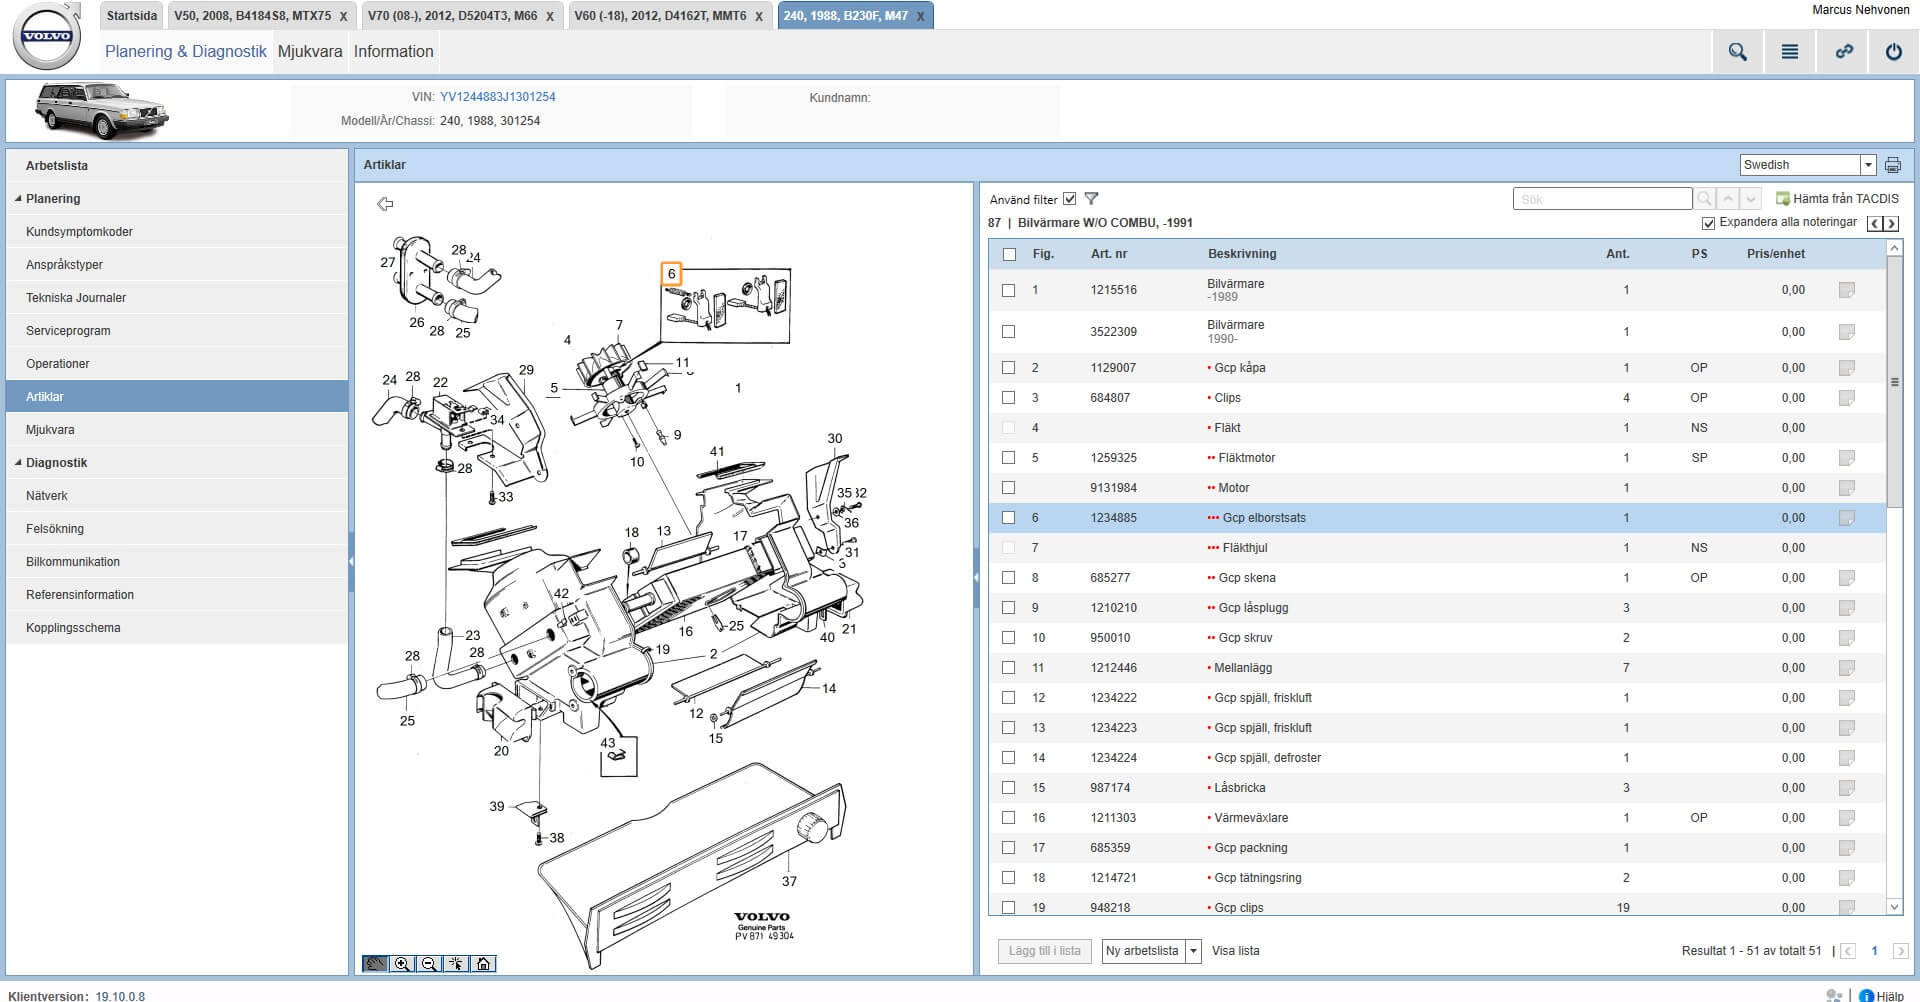Click the print icon

(x=1893, y=165)
